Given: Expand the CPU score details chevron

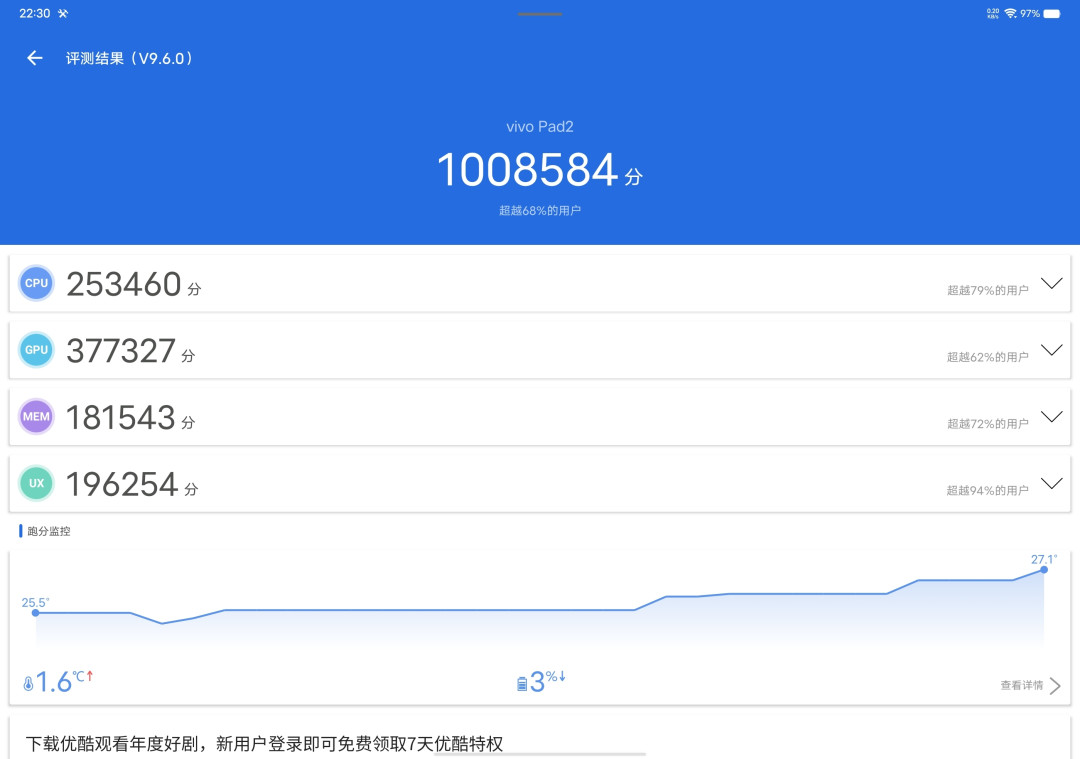Looking at the screenshot, I should [1051, 283].
